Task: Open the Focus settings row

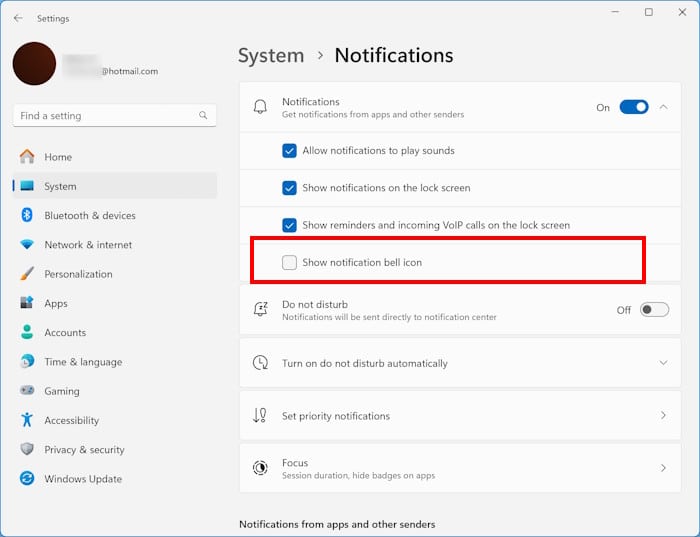Action: (454, 468)
